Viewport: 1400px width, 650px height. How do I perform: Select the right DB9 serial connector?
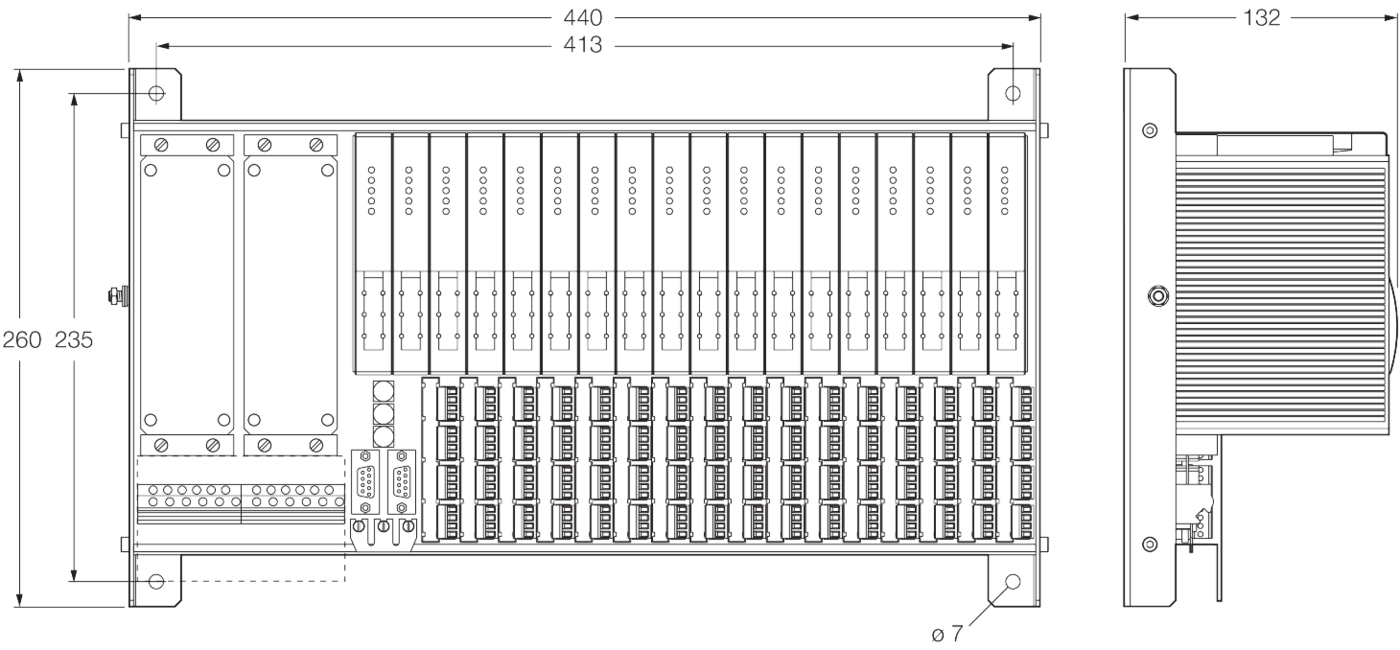[x=401, y=477]
